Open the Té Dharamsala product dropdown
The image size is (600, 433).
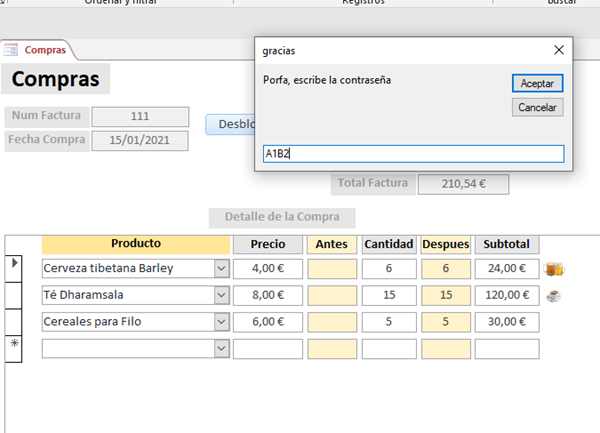(221, 295)
